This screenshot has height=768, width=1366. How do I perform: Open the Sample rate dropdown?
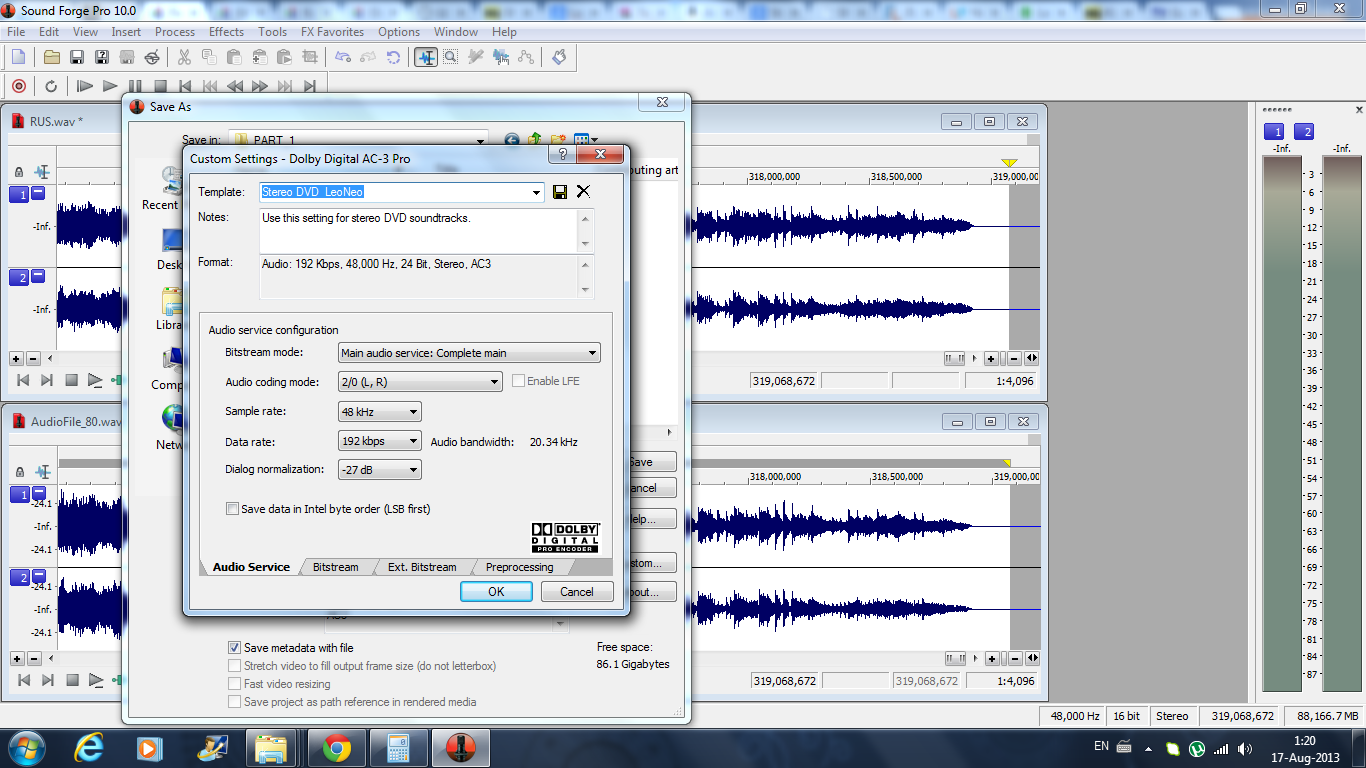click(x=414, y=412)
